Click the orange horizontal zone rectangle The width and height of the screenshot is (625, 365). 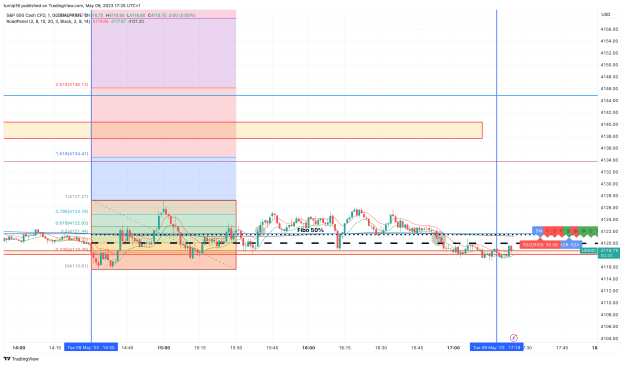coord(243,130)
